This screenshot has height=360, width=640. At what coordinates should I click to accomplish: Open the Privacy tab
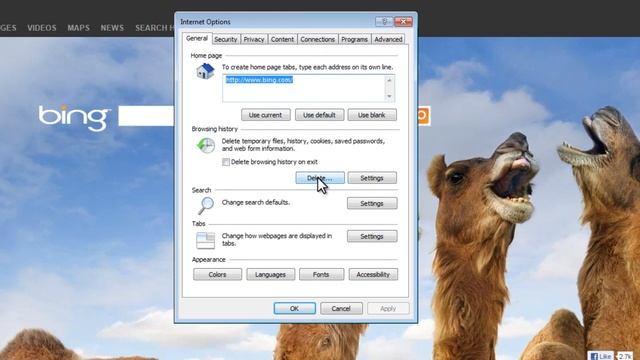tap(254, 39)
